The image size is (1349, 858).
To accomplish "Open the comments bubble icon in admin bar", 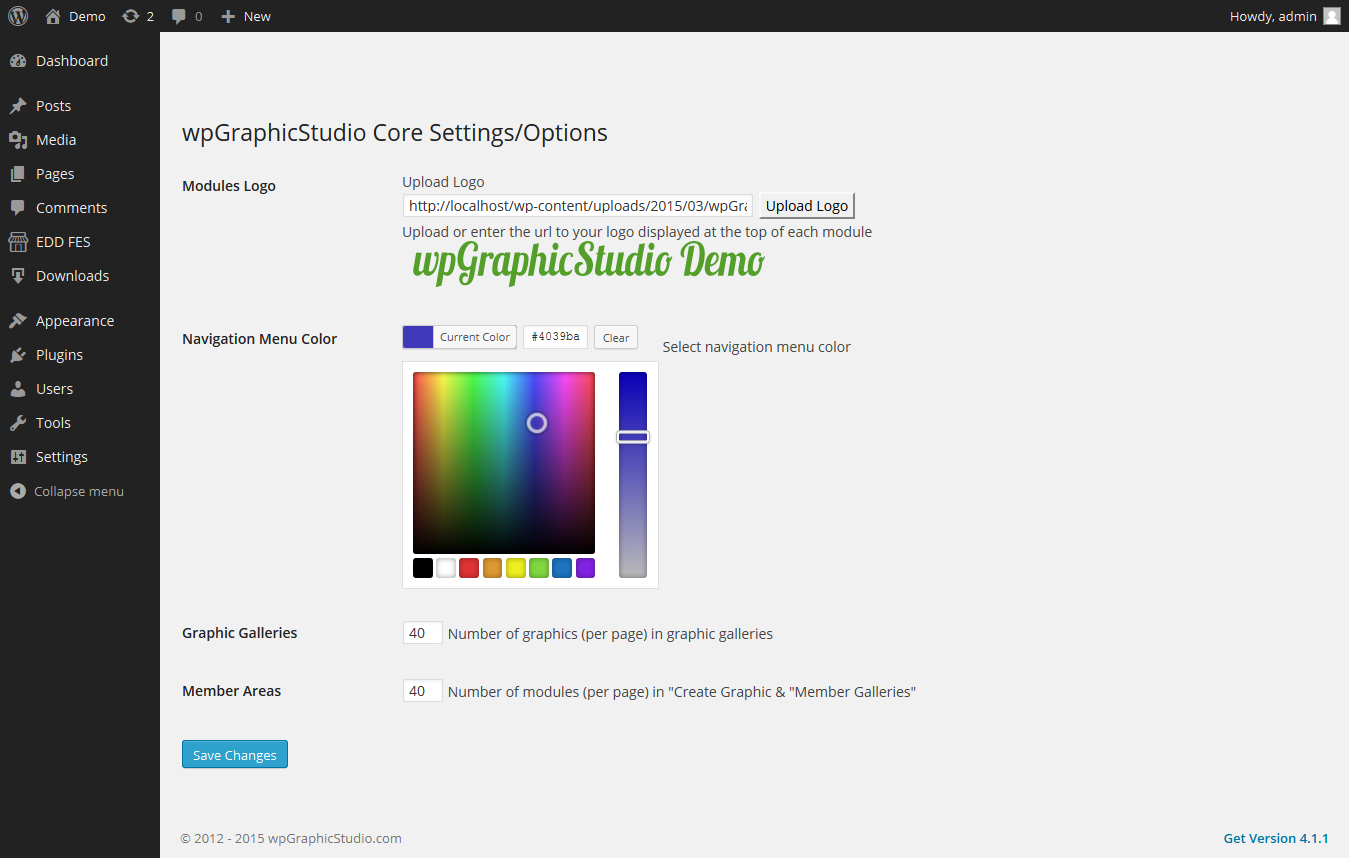I will coord(178,16).
